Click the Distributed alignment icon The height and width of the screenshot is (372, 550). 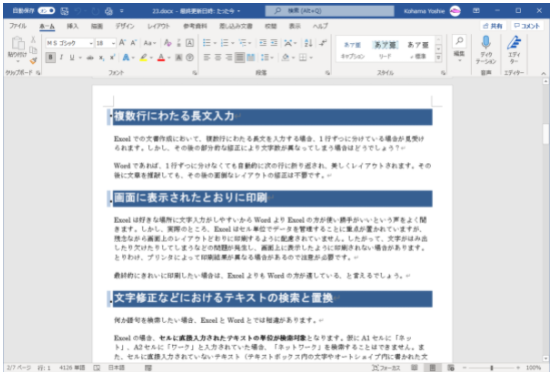click(x=251, y=58)
